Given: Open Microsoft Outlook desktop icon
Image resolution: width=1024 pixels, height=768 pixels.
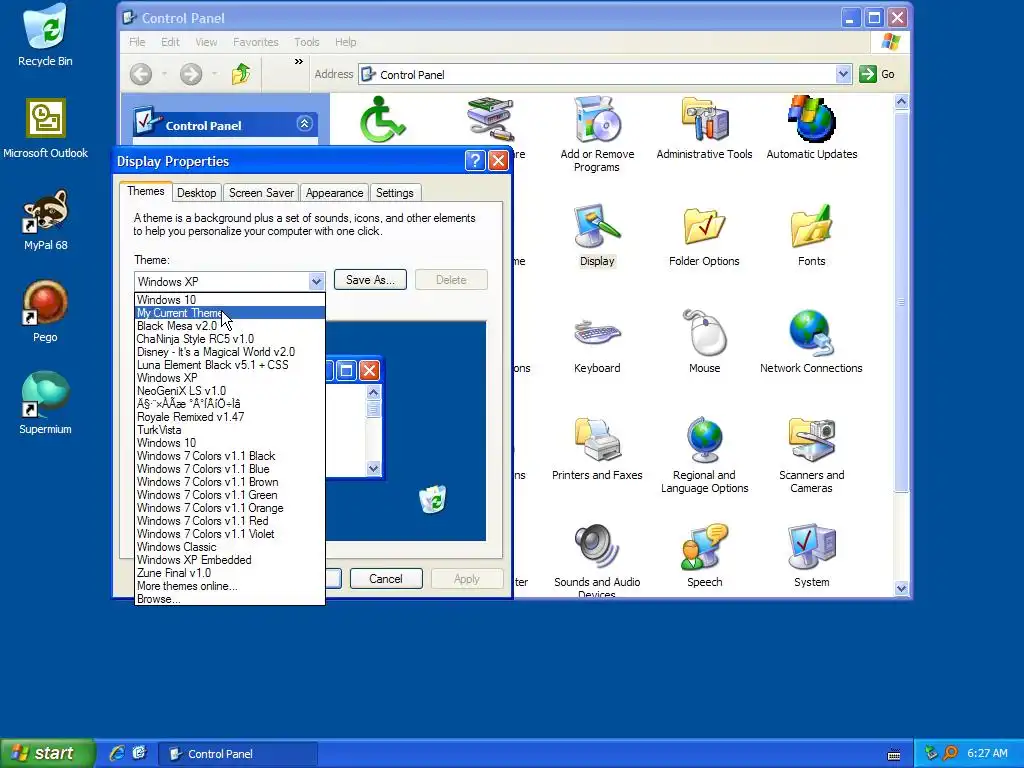Looking at the screenshot, I should coord(45,128).
